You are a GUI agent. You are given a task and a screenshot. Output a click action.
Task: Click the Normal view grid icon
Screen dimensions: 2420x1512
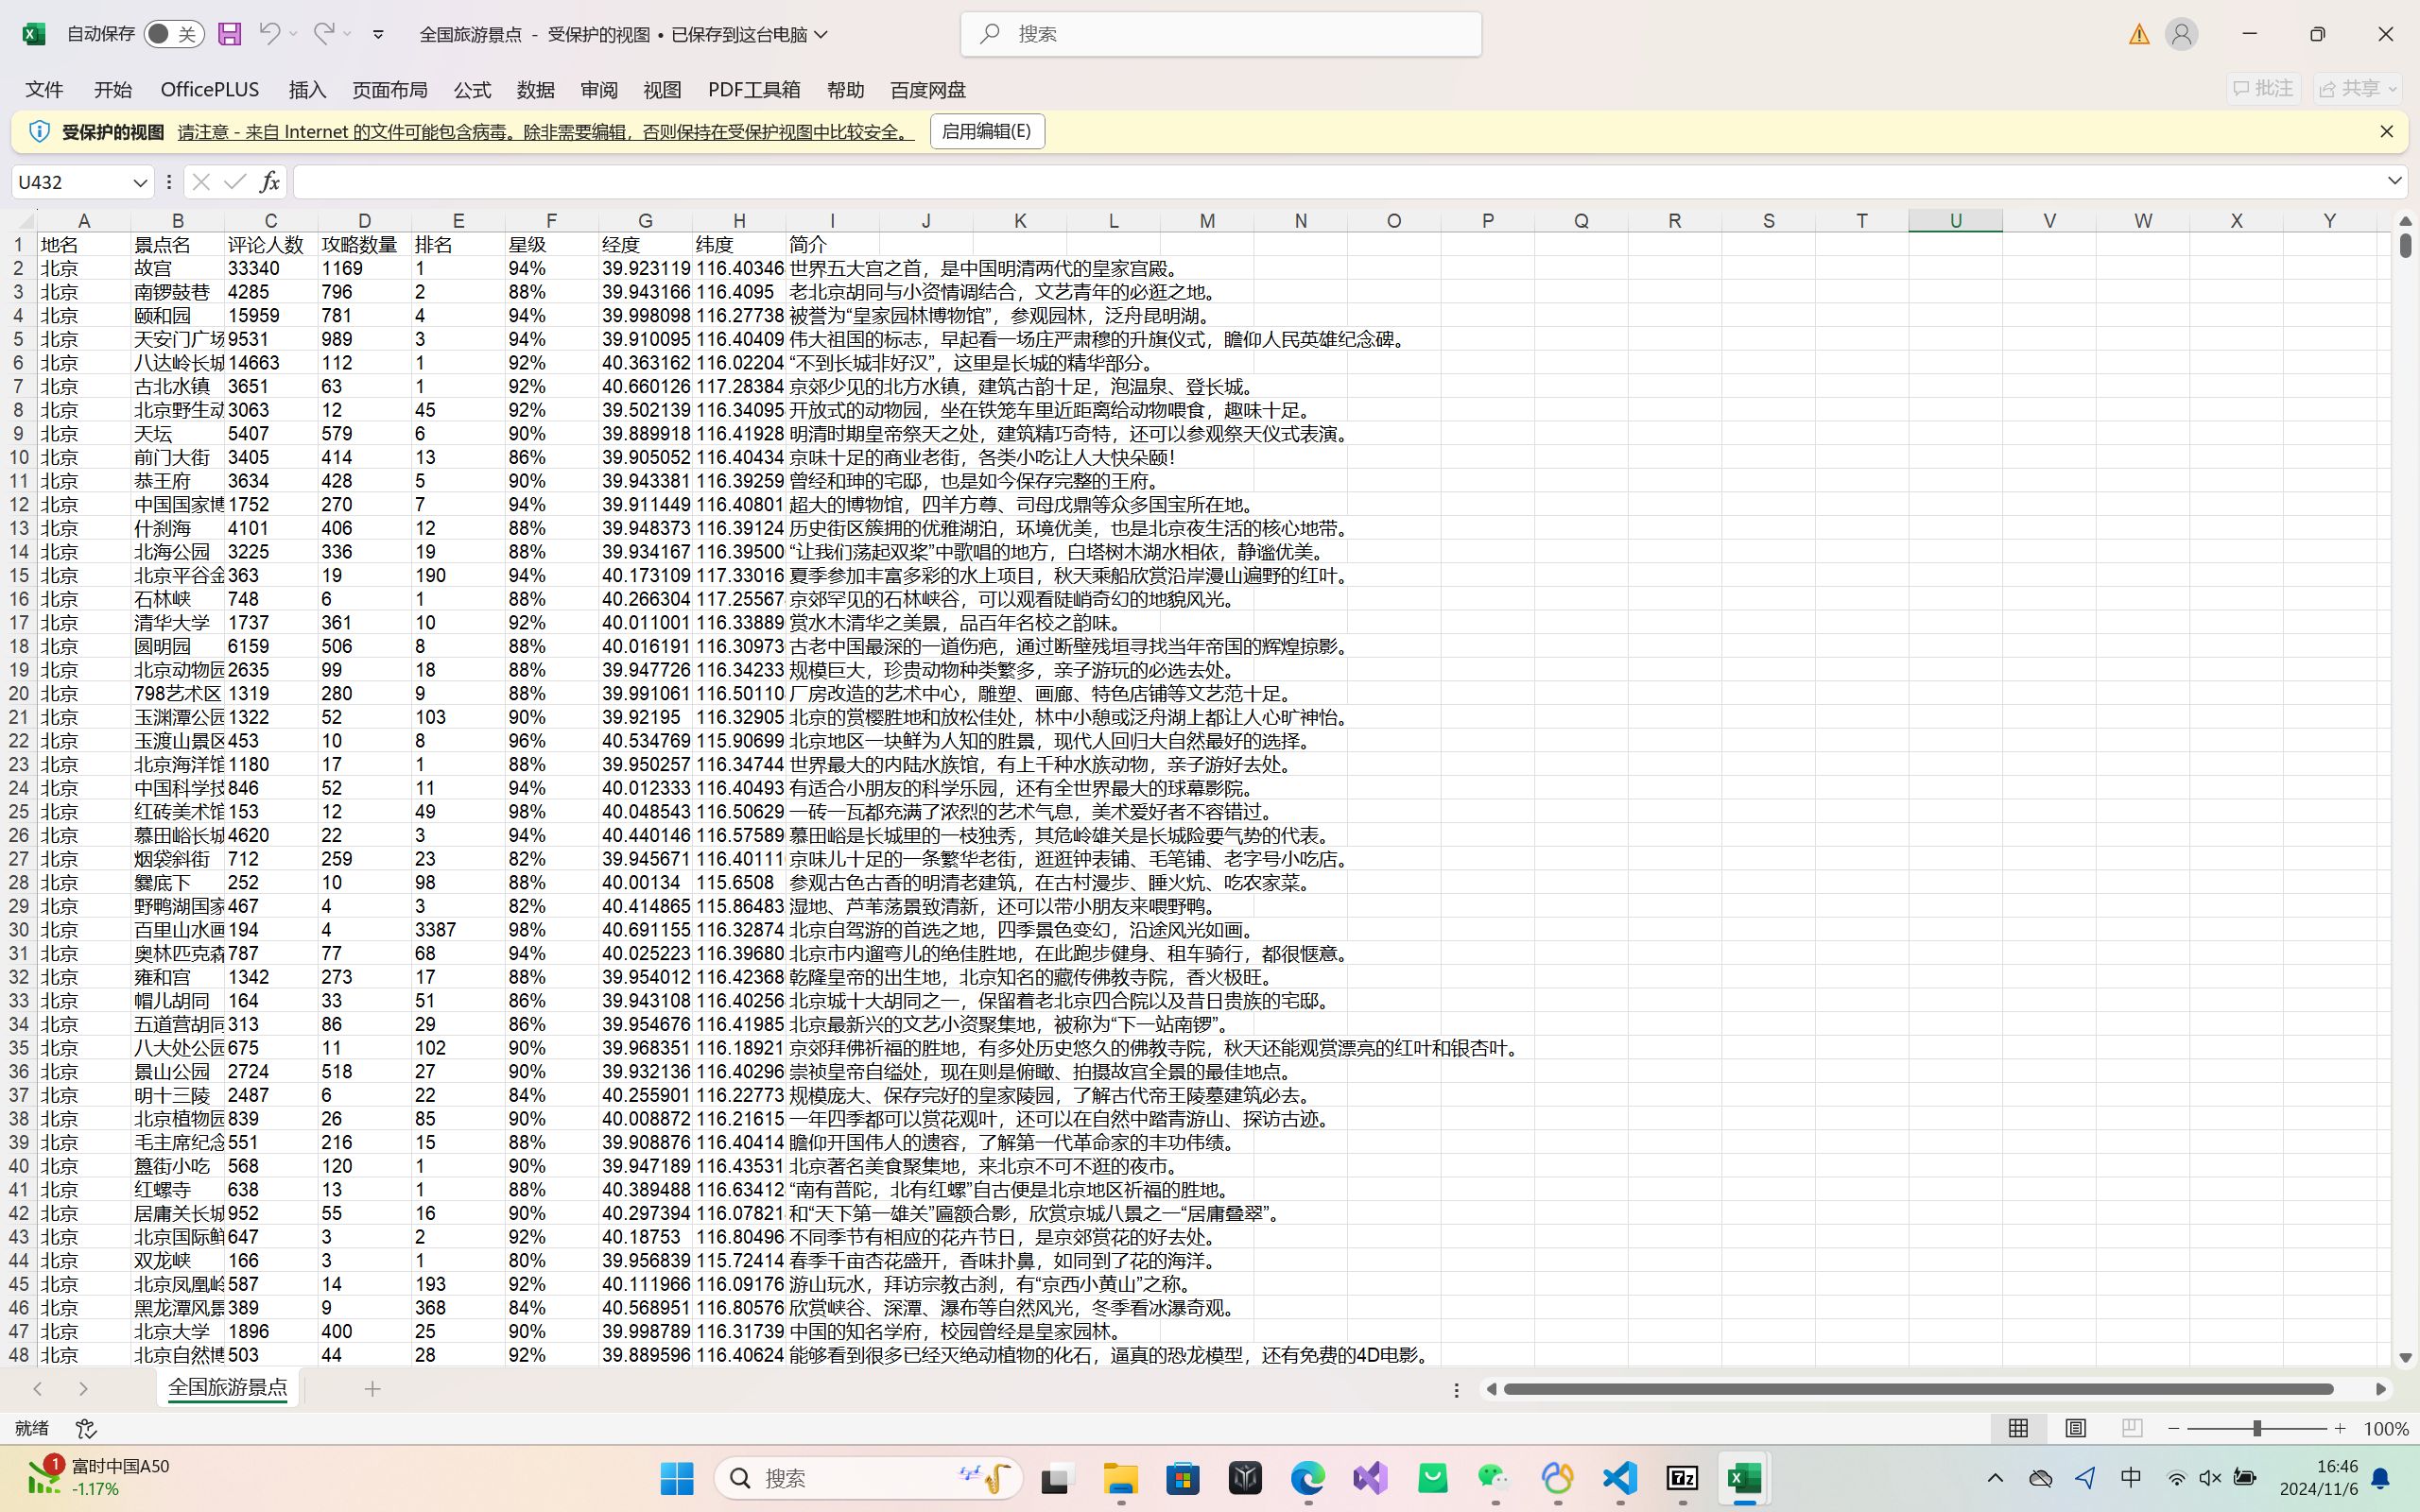(x=2018, y=1428)
